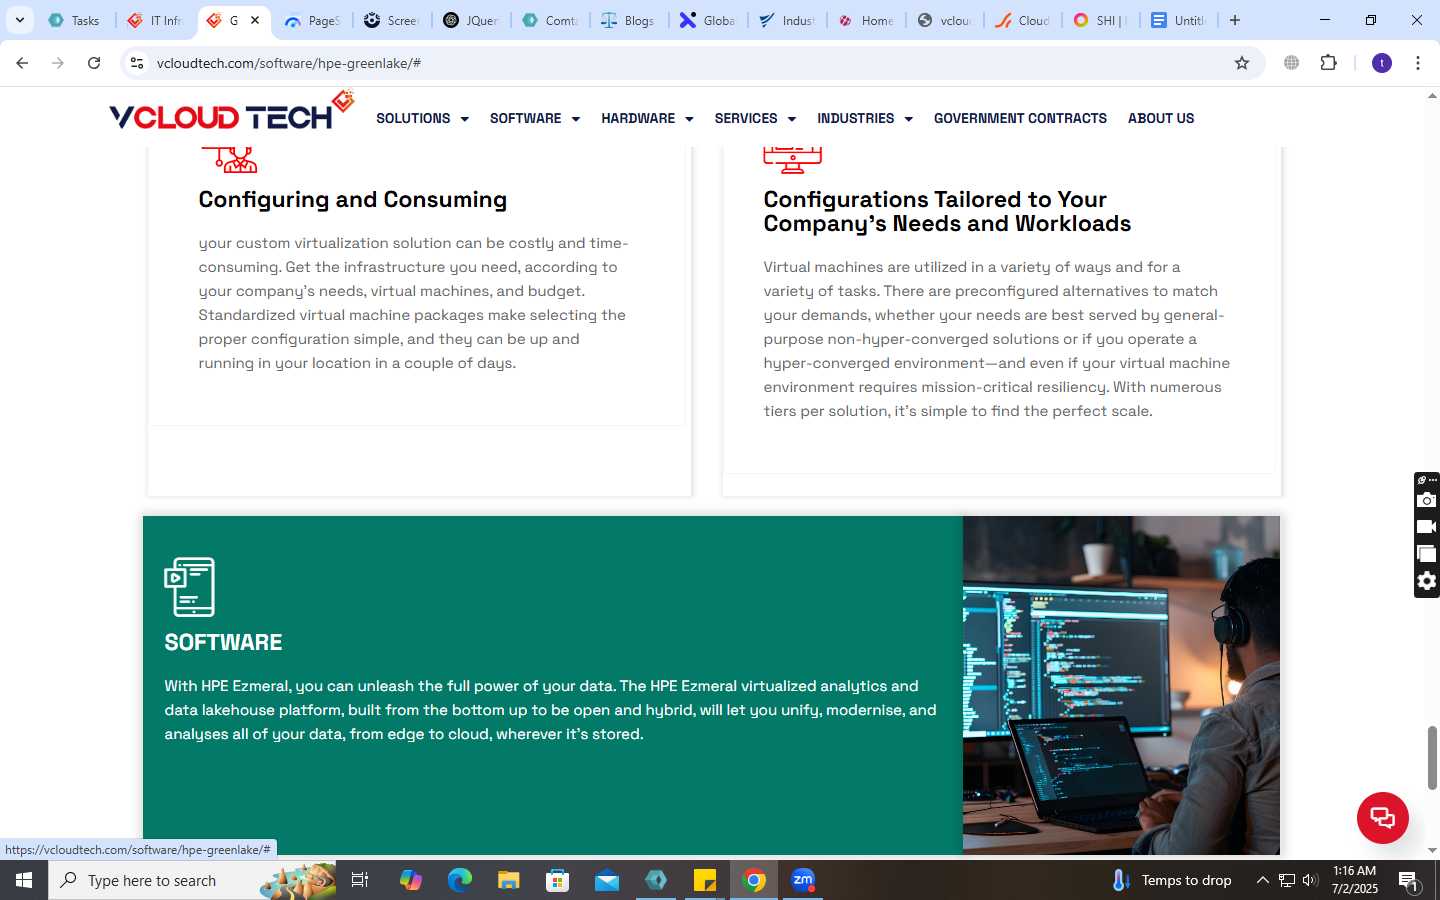Switch to the Blogs browser tab
Image resolution: width=1440 pixels, height=900 pixels.
pyautogui.click(x=628, y=20)
